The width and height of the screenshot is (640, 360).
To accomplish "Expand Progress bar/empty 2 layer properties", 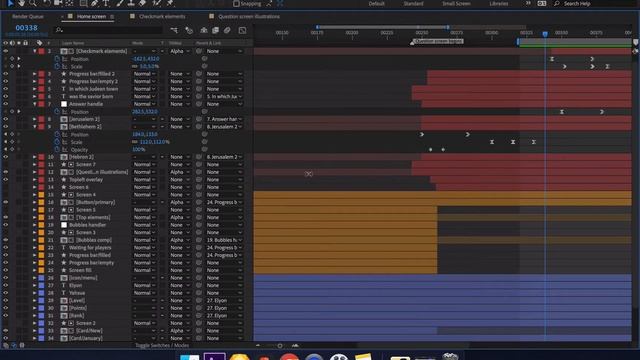I will point(35,81).
